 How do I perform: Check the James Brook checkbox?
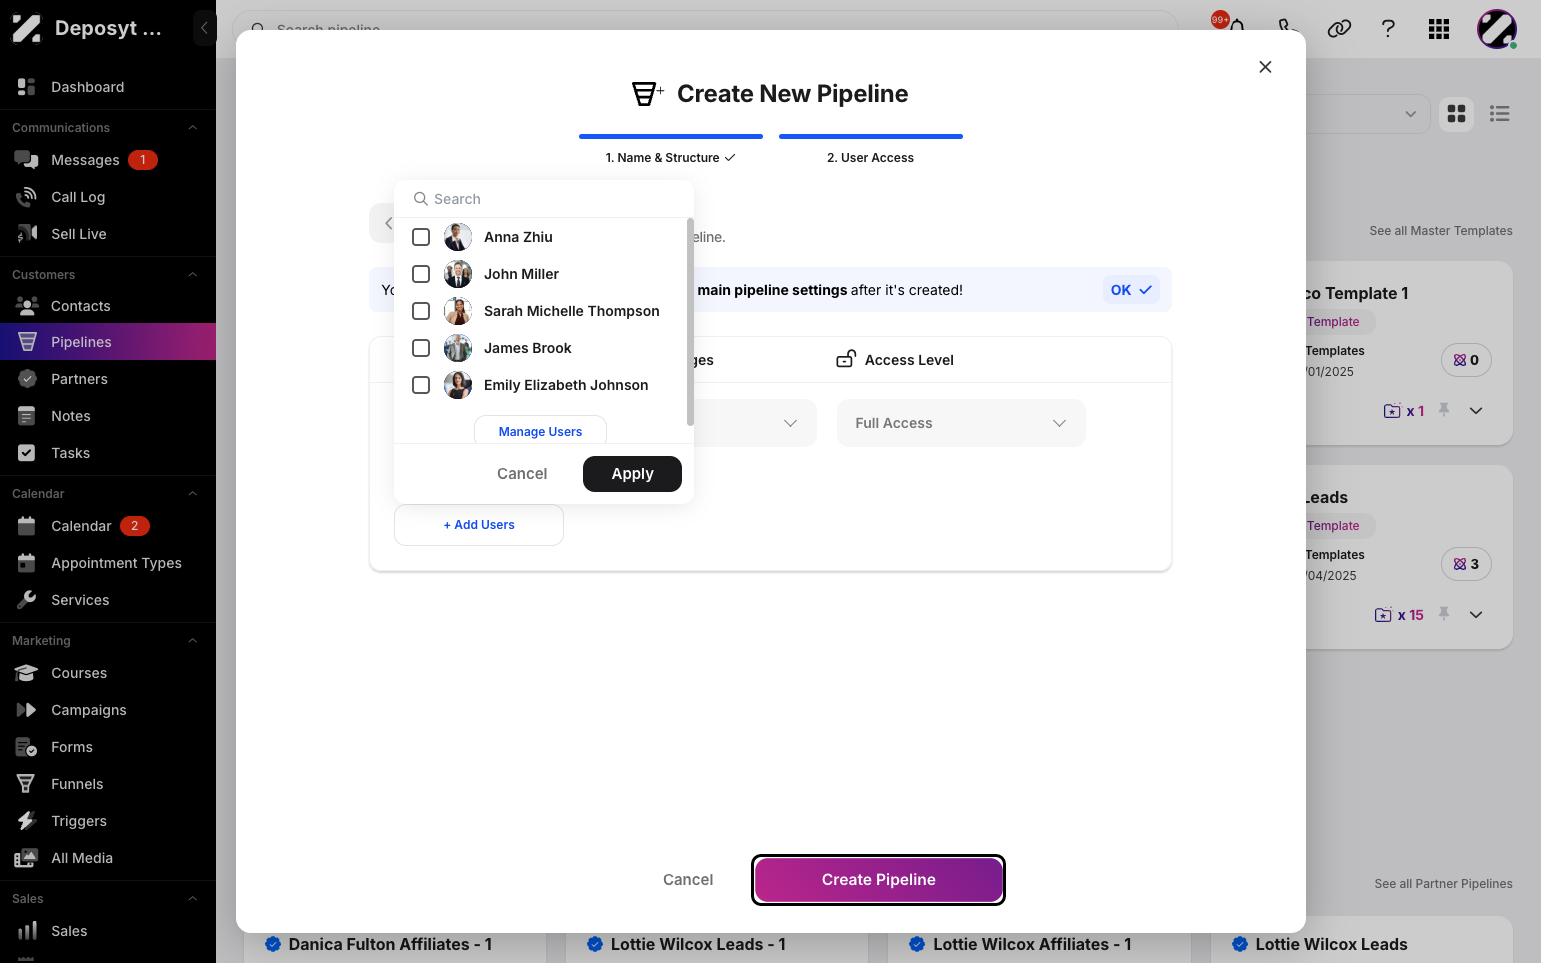coord(421,348)
